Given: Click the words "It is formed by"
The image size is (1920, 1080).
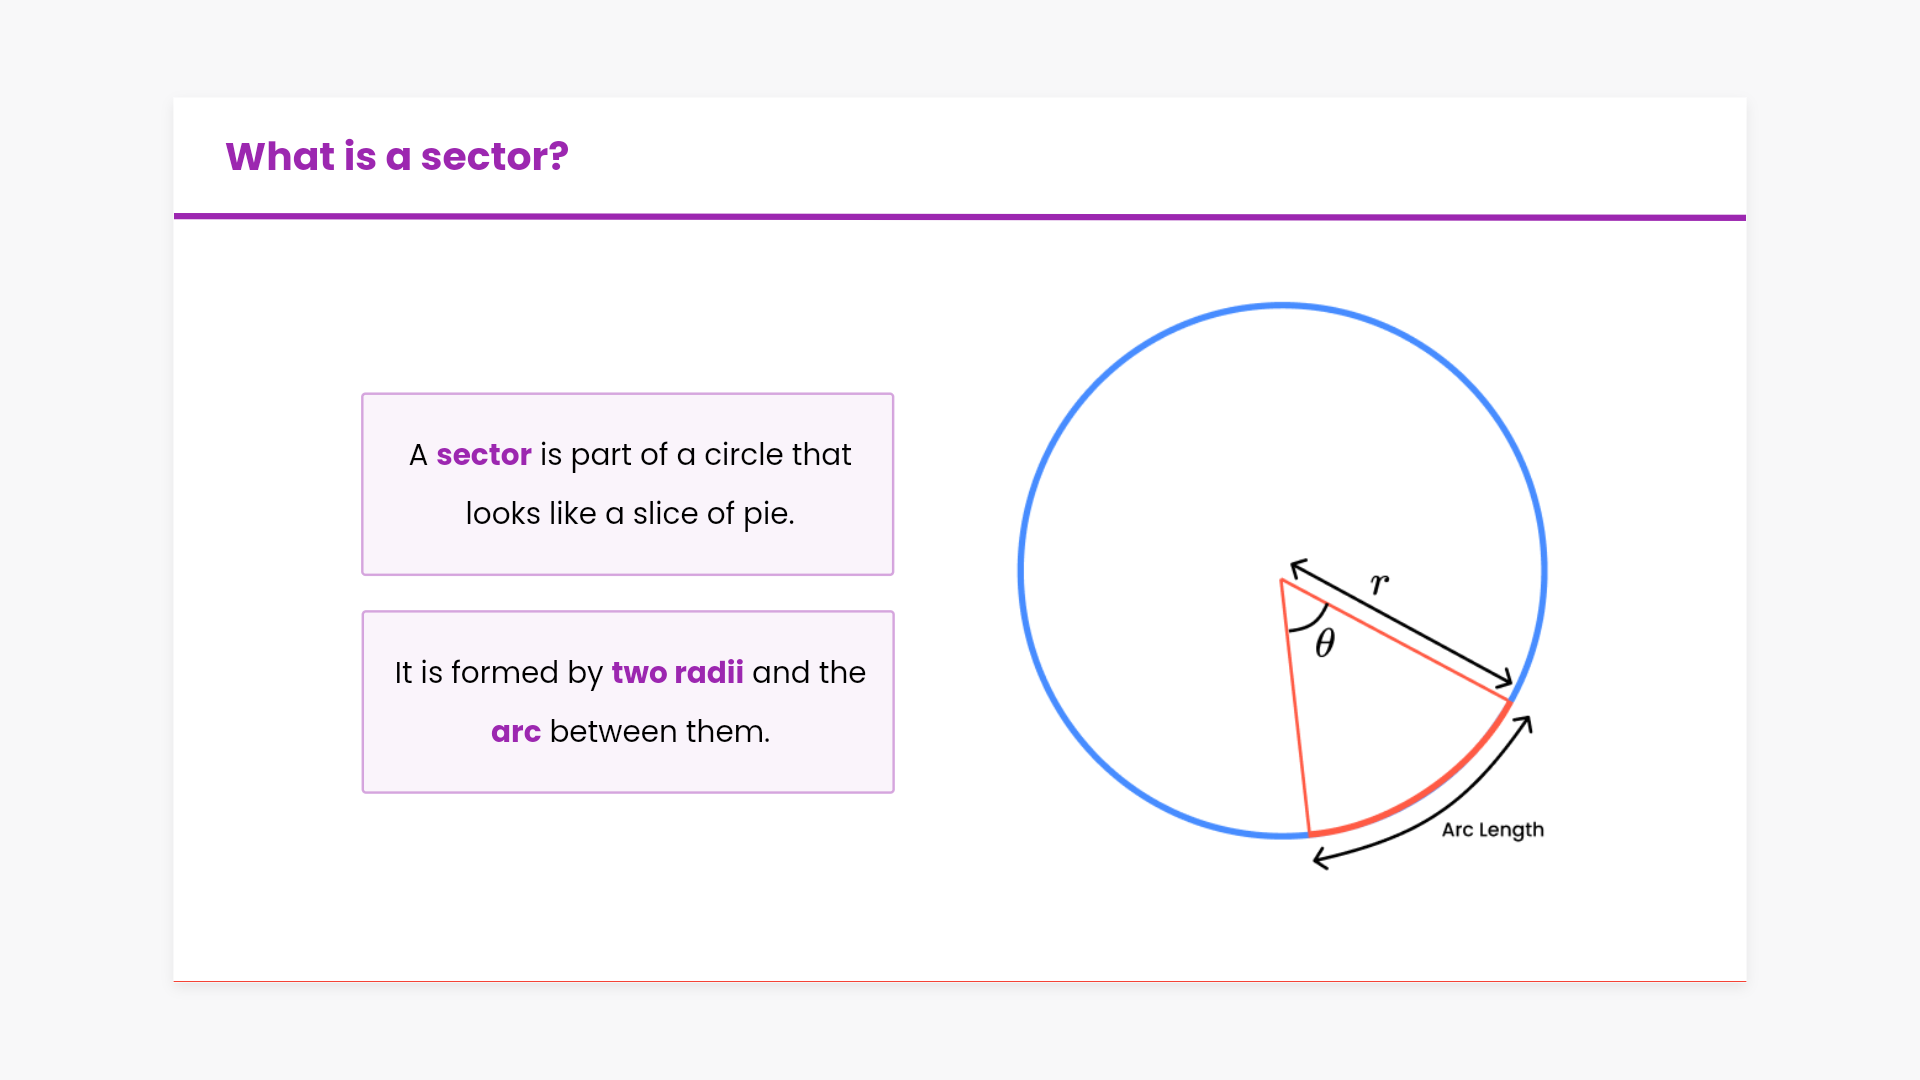Looking at the screenshot, I should point(498,673).
